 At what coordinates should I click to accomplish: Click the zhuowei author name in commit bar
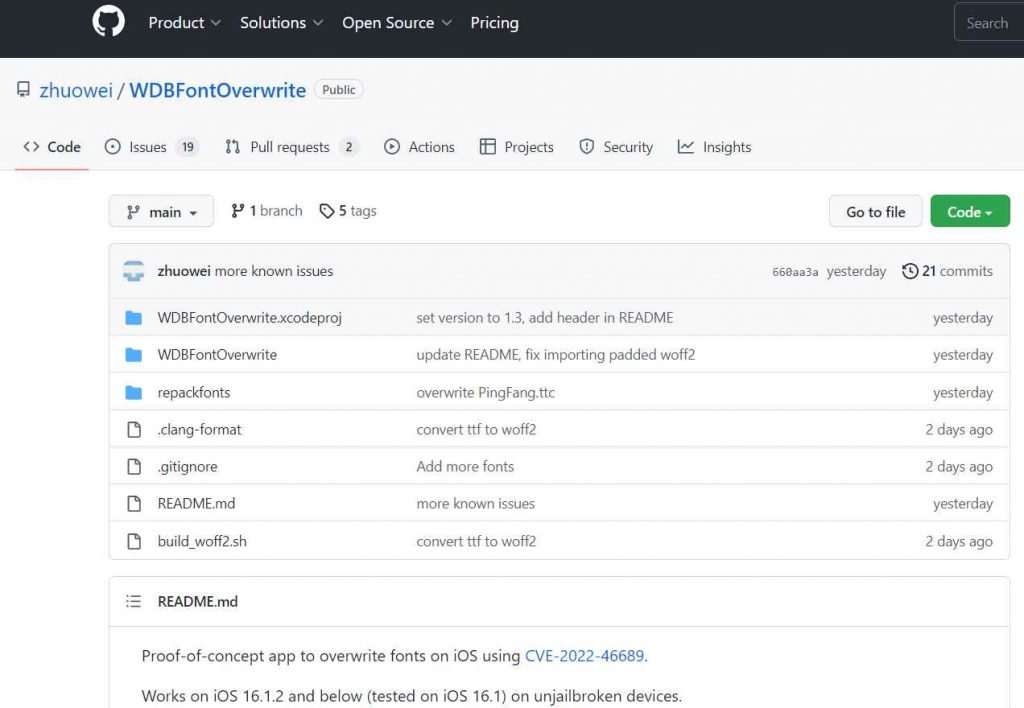pos(184,271)
